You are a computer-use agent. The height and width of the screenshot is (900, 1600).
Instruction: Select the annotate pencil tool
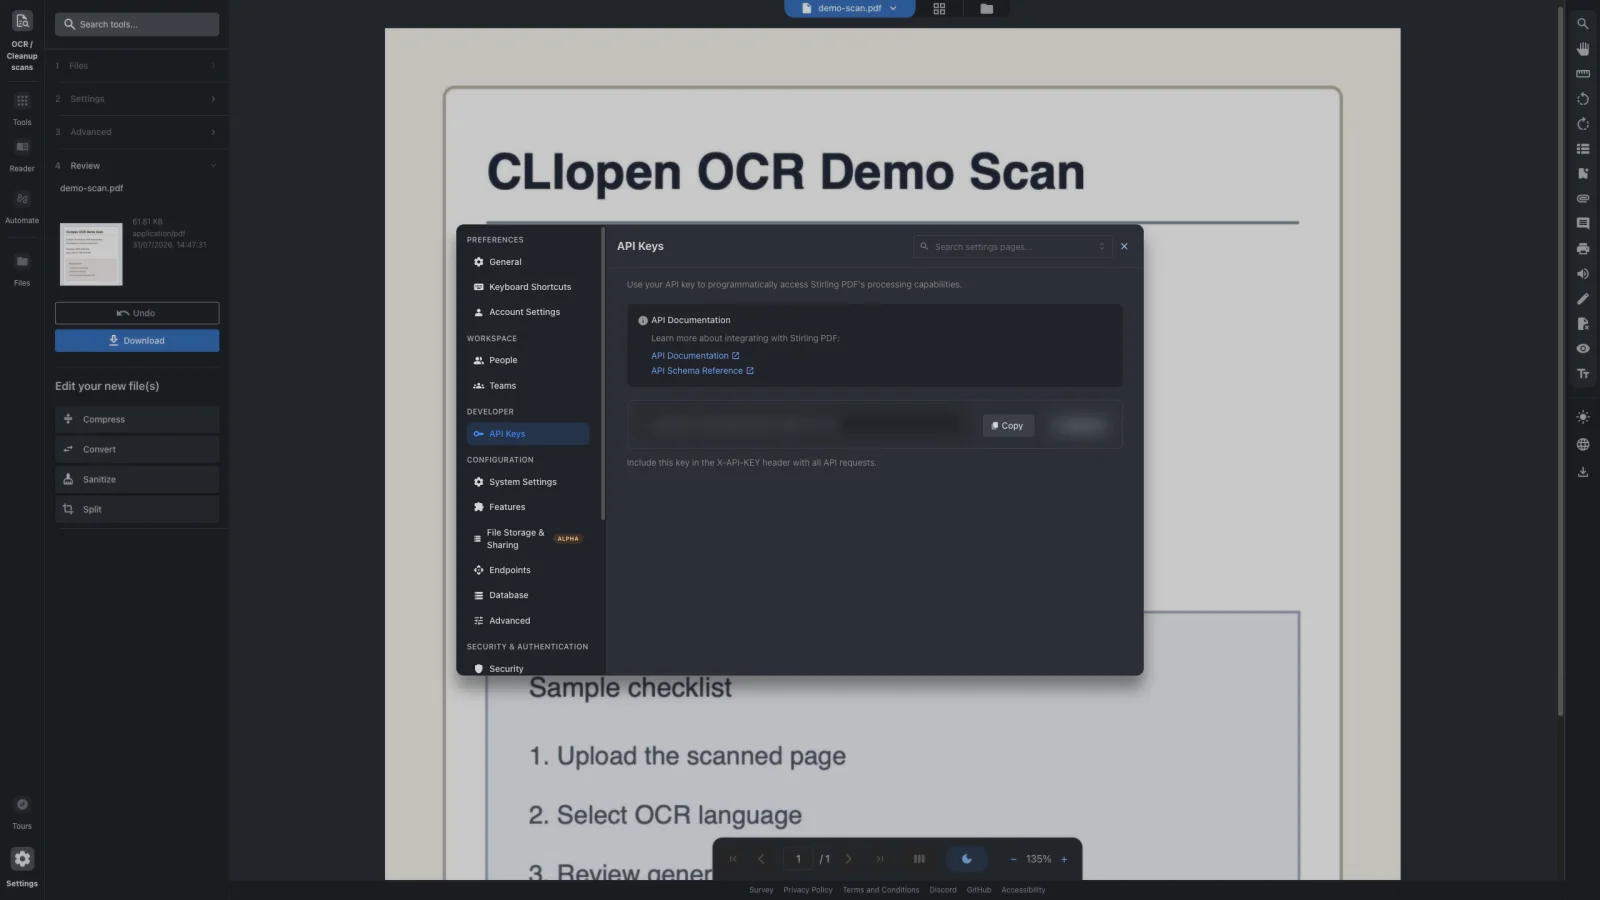(1582, 298)
